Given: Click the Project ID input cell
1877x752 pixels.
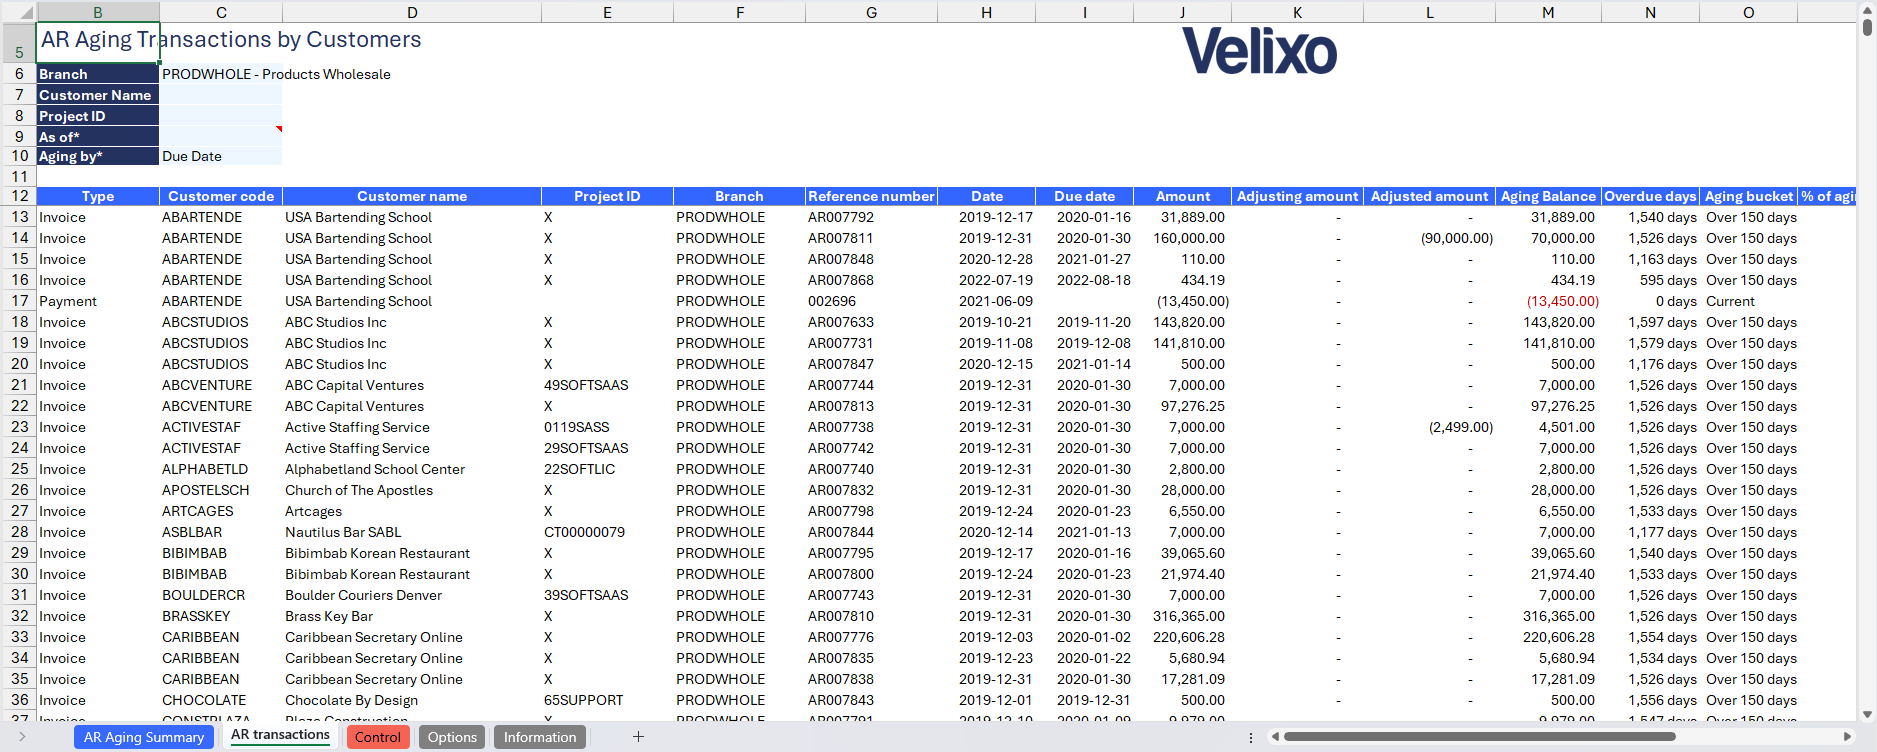Looking at the screenshot, I should point(221,116).
